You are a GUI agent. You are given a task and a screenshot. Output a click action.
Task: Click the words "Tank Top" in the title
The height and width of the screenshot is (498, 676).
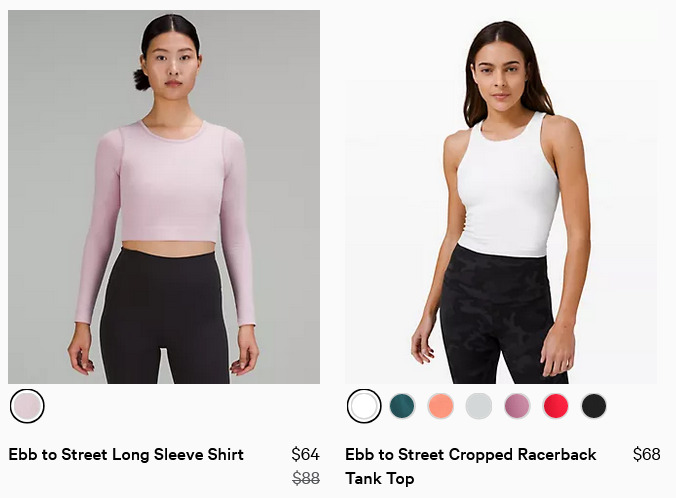[x=380, y=479]
